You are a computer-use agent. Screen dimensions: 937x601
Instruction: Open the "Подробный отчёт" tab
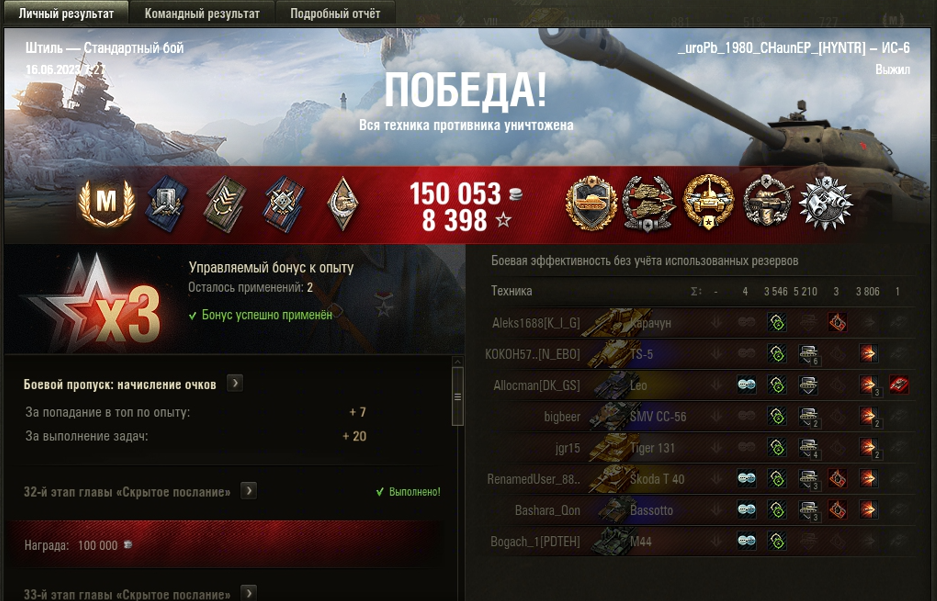click(x=335, y=13)
